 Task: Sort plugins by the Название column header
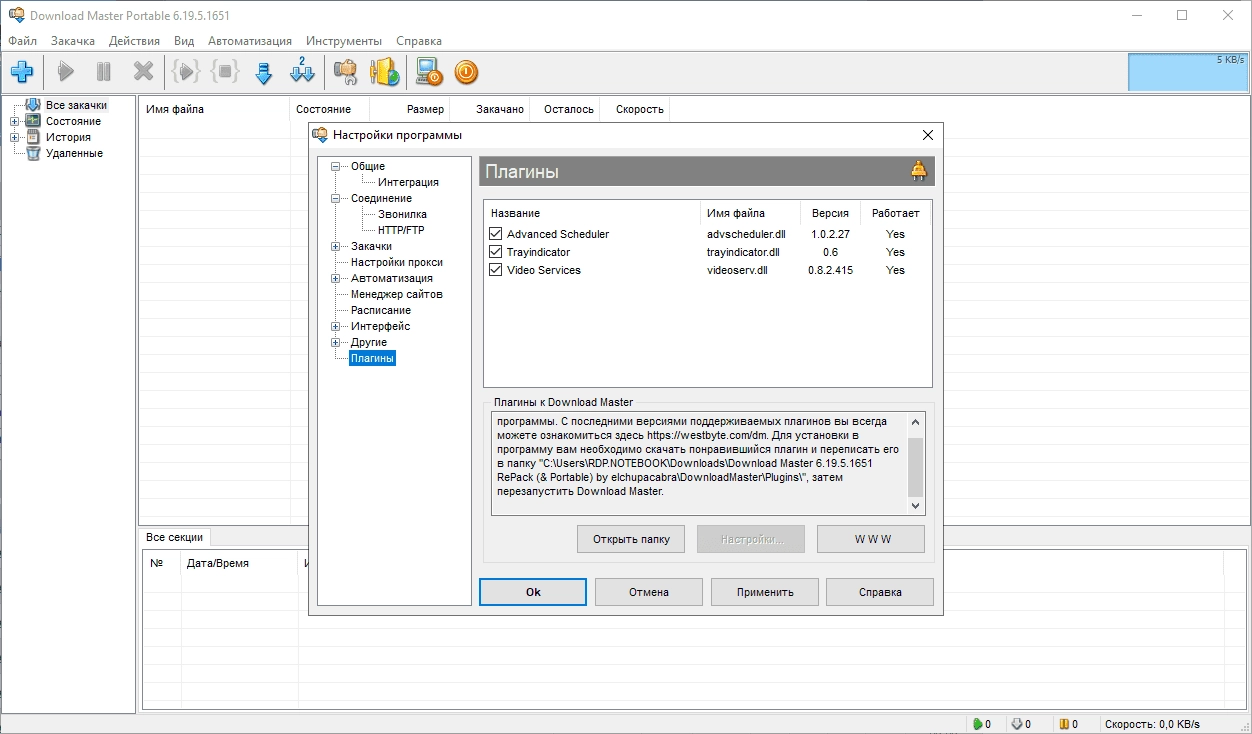592,213
